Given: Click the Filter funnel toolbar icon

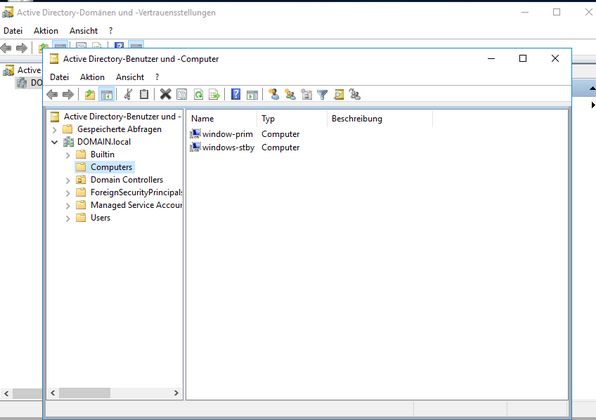Looking at the screenshot, I should click(322, 94).
